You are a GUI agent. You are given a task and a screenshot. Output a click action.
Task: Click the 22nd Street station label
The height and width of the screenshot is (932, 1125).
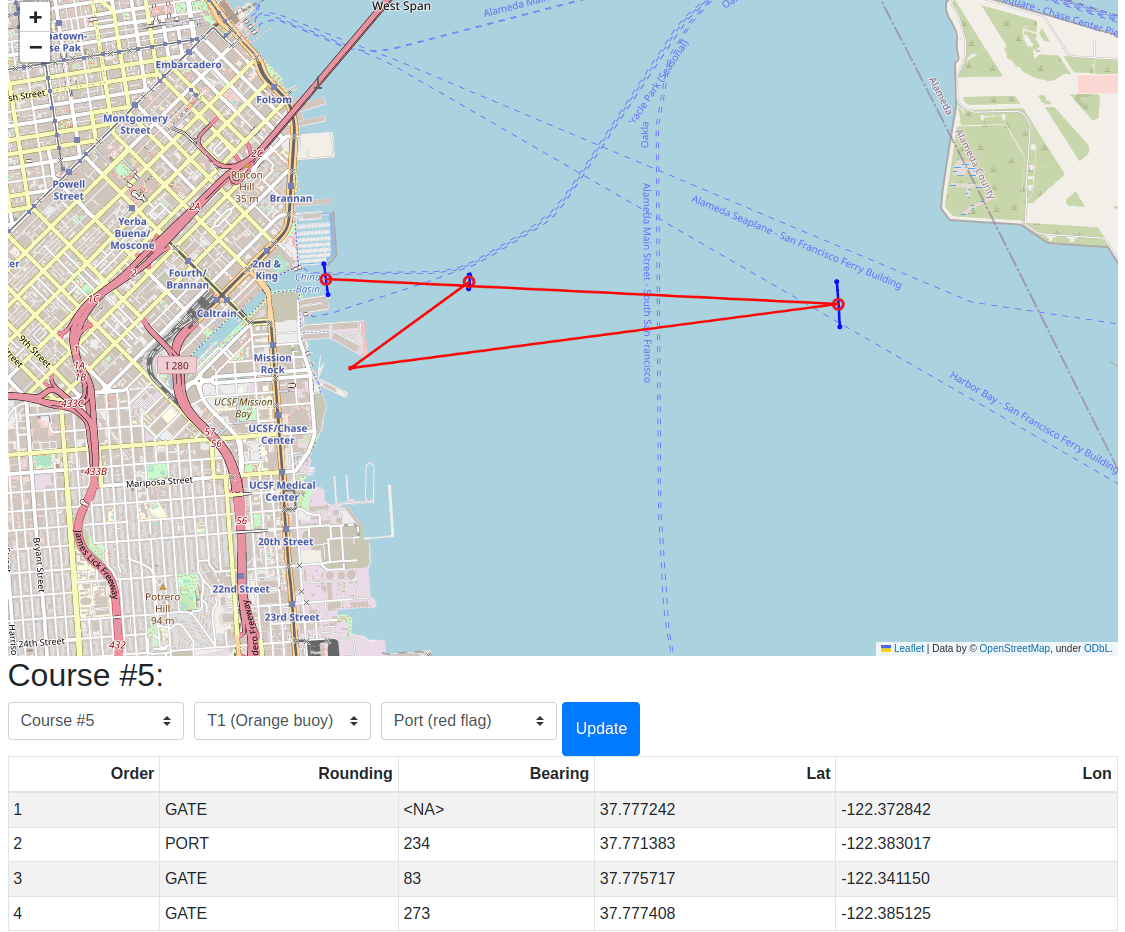241,589
